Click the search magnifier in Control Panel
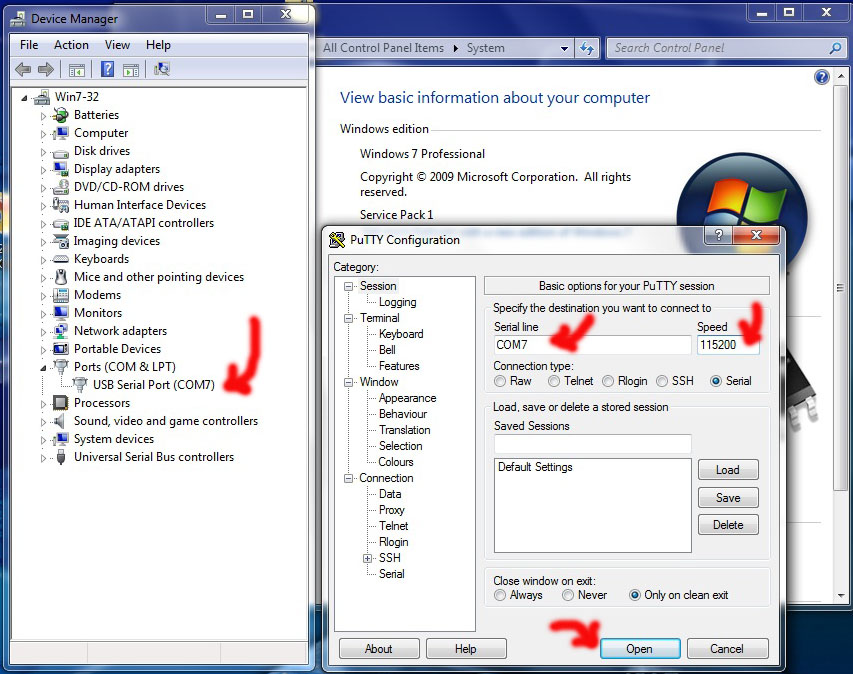Screen dimensions: 853x674 tap(835, 48)
